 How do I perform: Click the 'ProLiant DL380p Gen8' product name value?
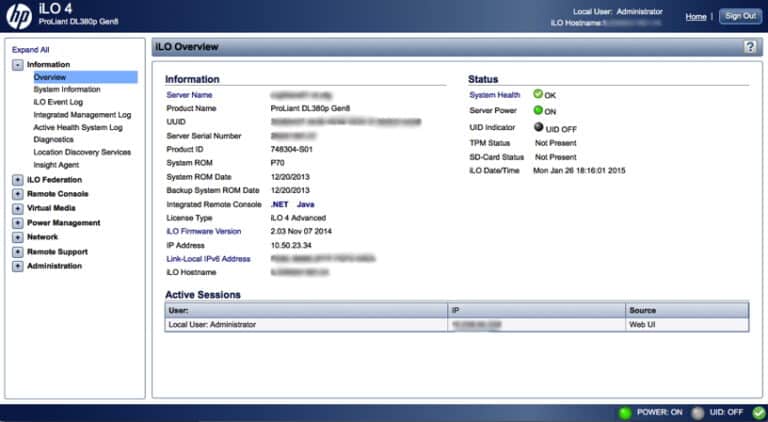click(x=310, y=108)
